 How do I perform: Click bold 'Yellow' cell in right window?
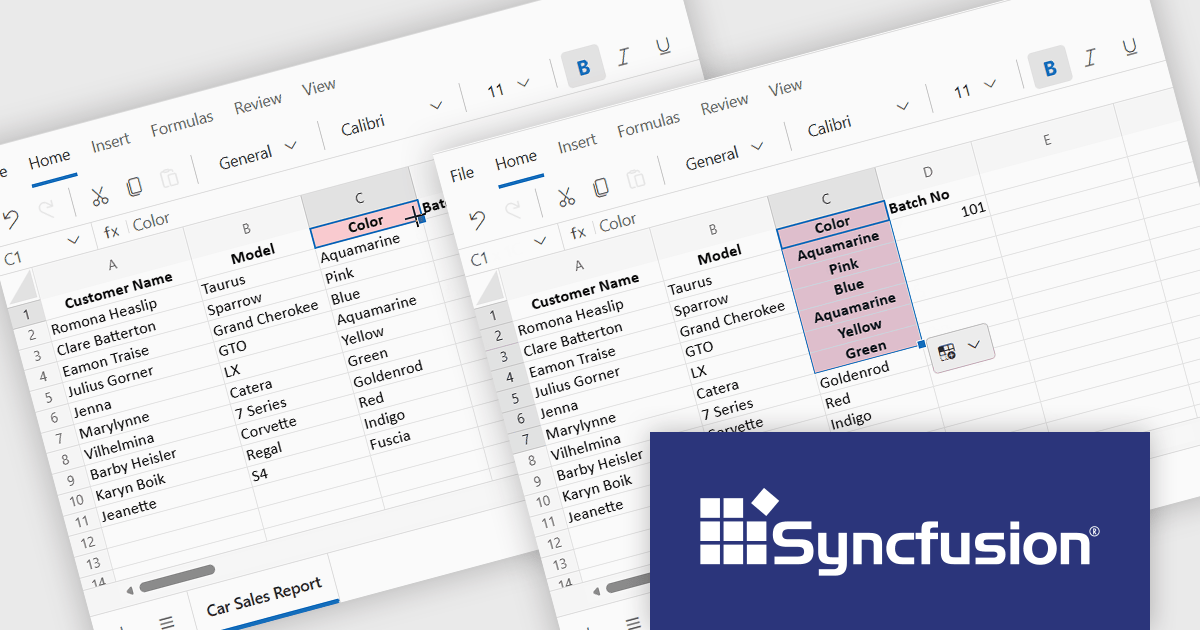[x=860, y=327]
